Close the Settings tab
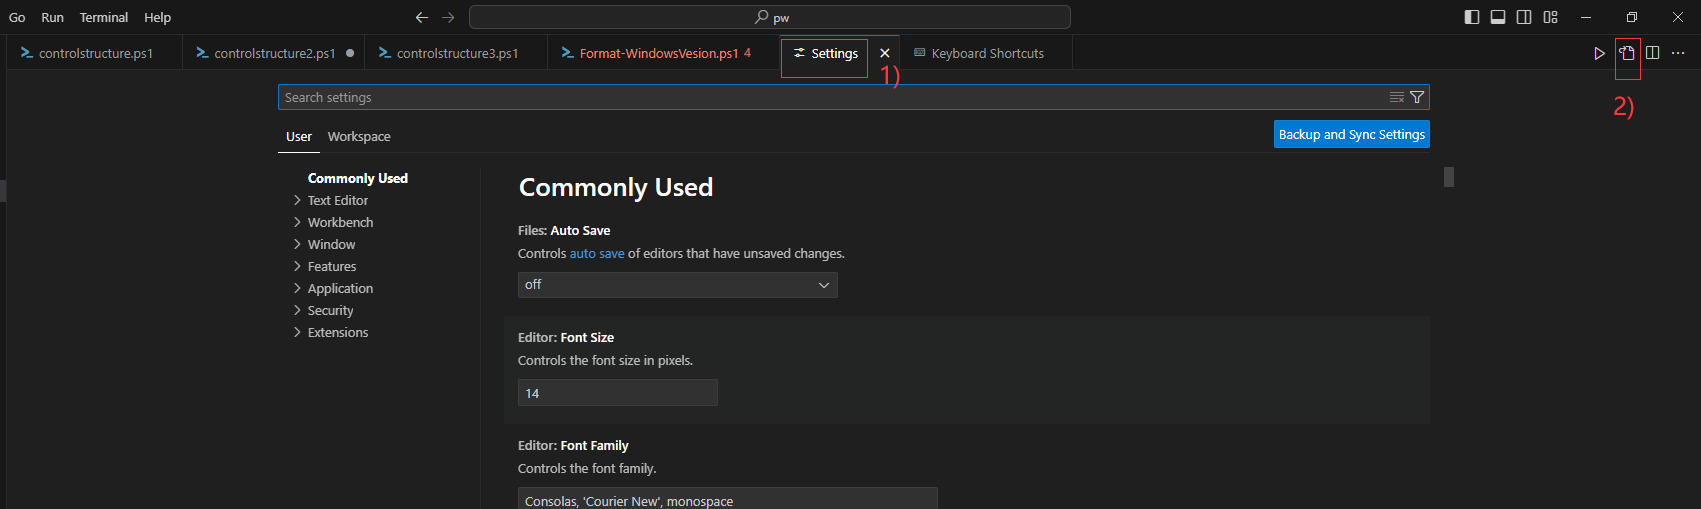 pos(884,53)
